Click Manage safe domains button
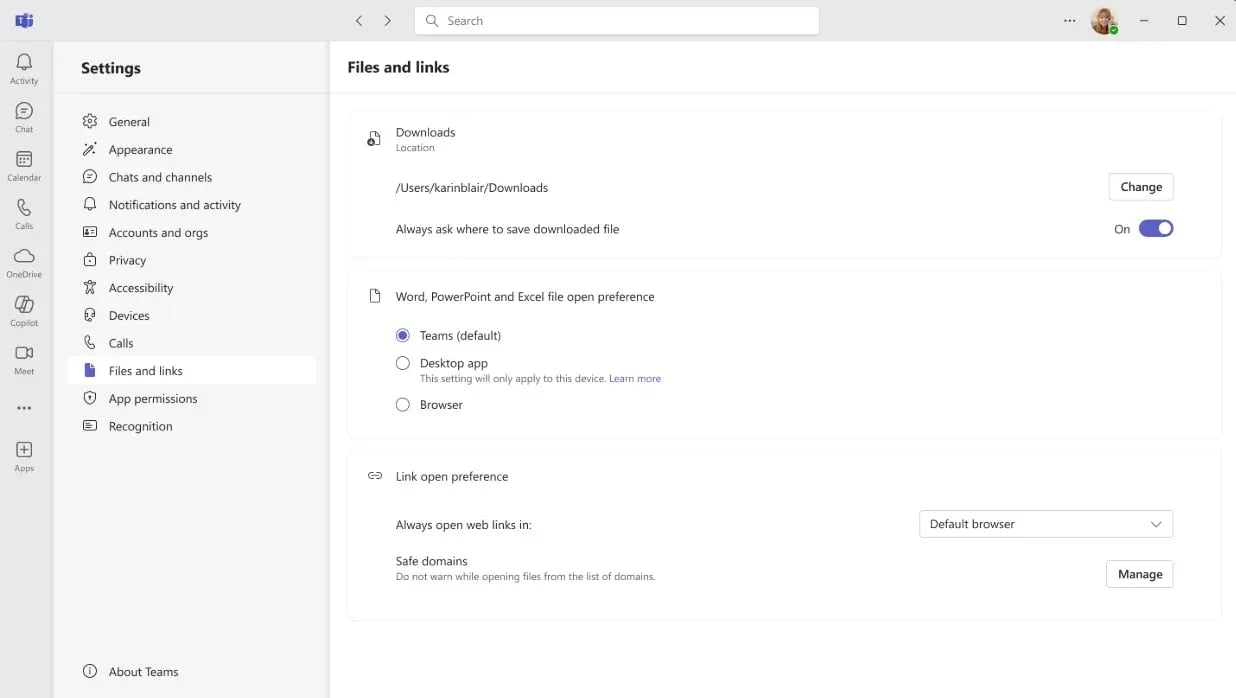1236x698 pixels. pos(1140,574)
